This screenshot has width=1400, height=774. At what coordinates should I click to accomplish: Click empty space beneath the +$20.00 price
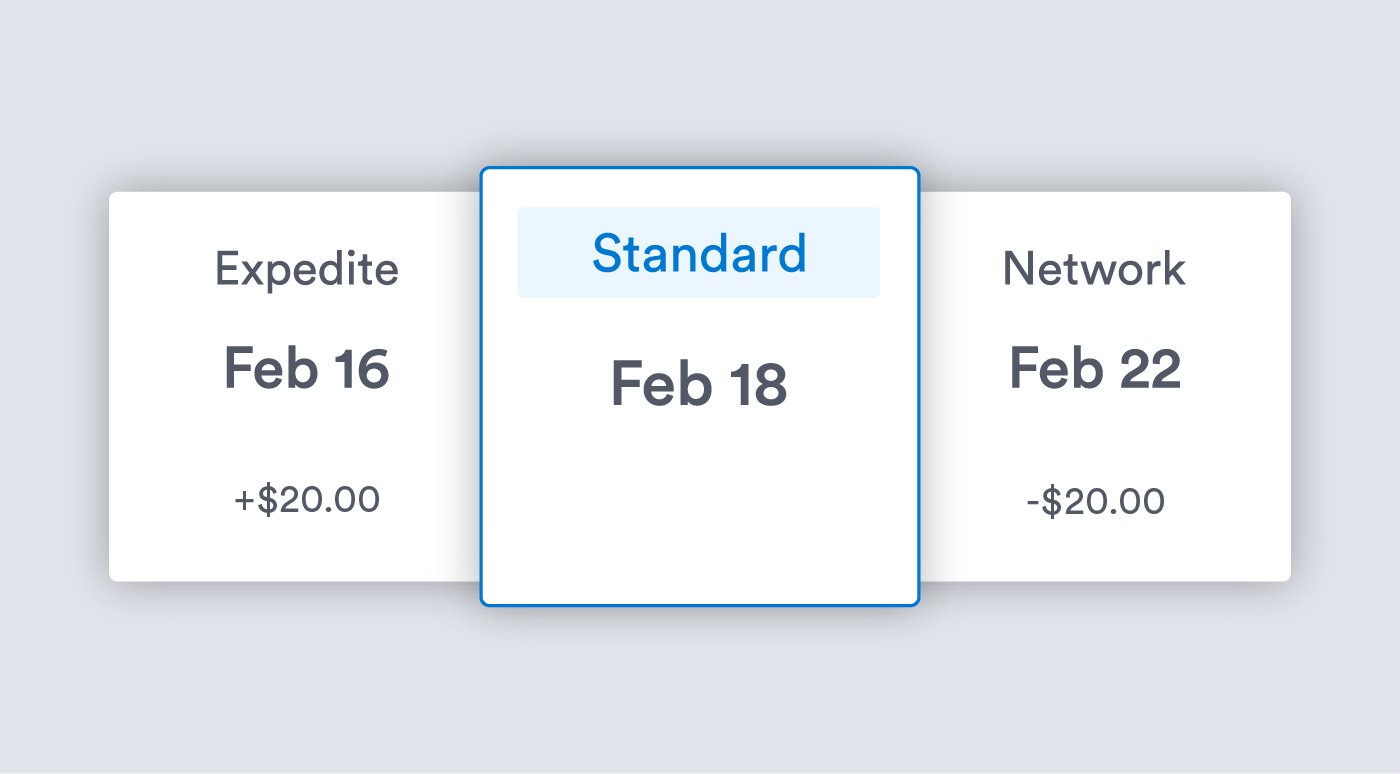click(x=306, y=548)
